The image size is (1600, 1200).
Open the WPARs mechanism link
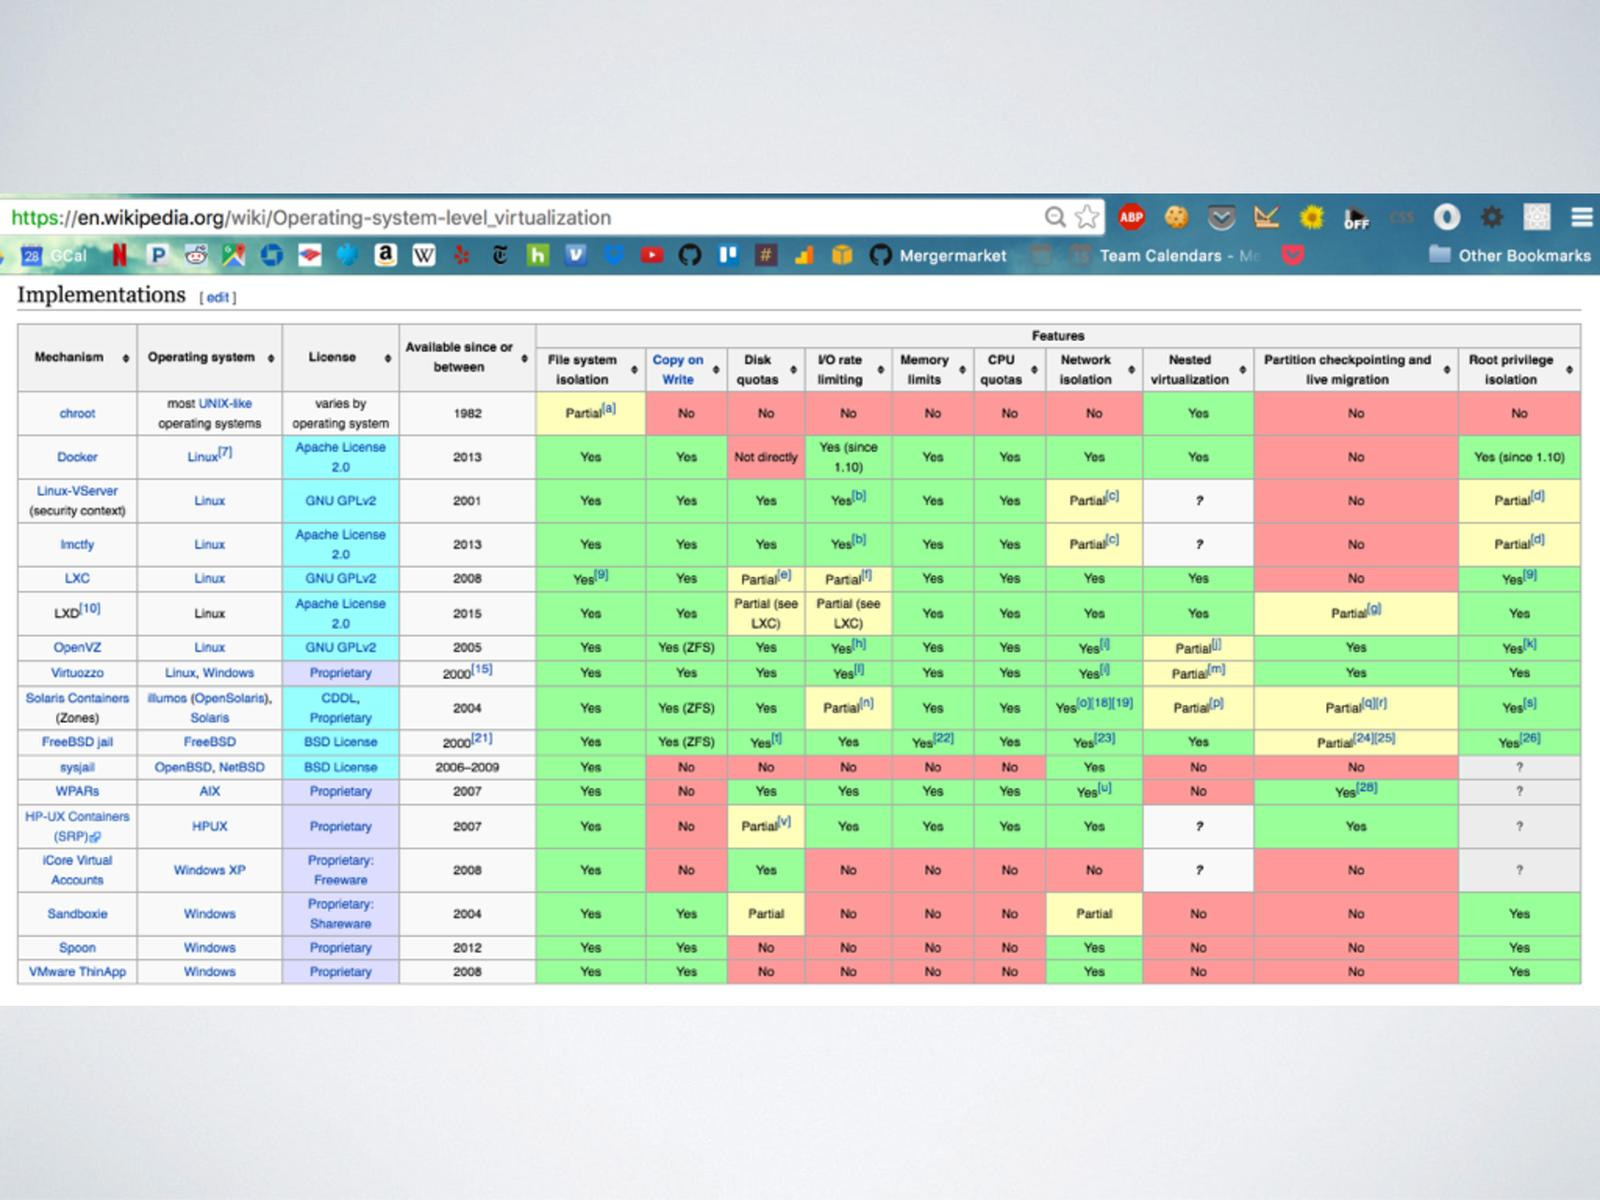coord(77,791)
